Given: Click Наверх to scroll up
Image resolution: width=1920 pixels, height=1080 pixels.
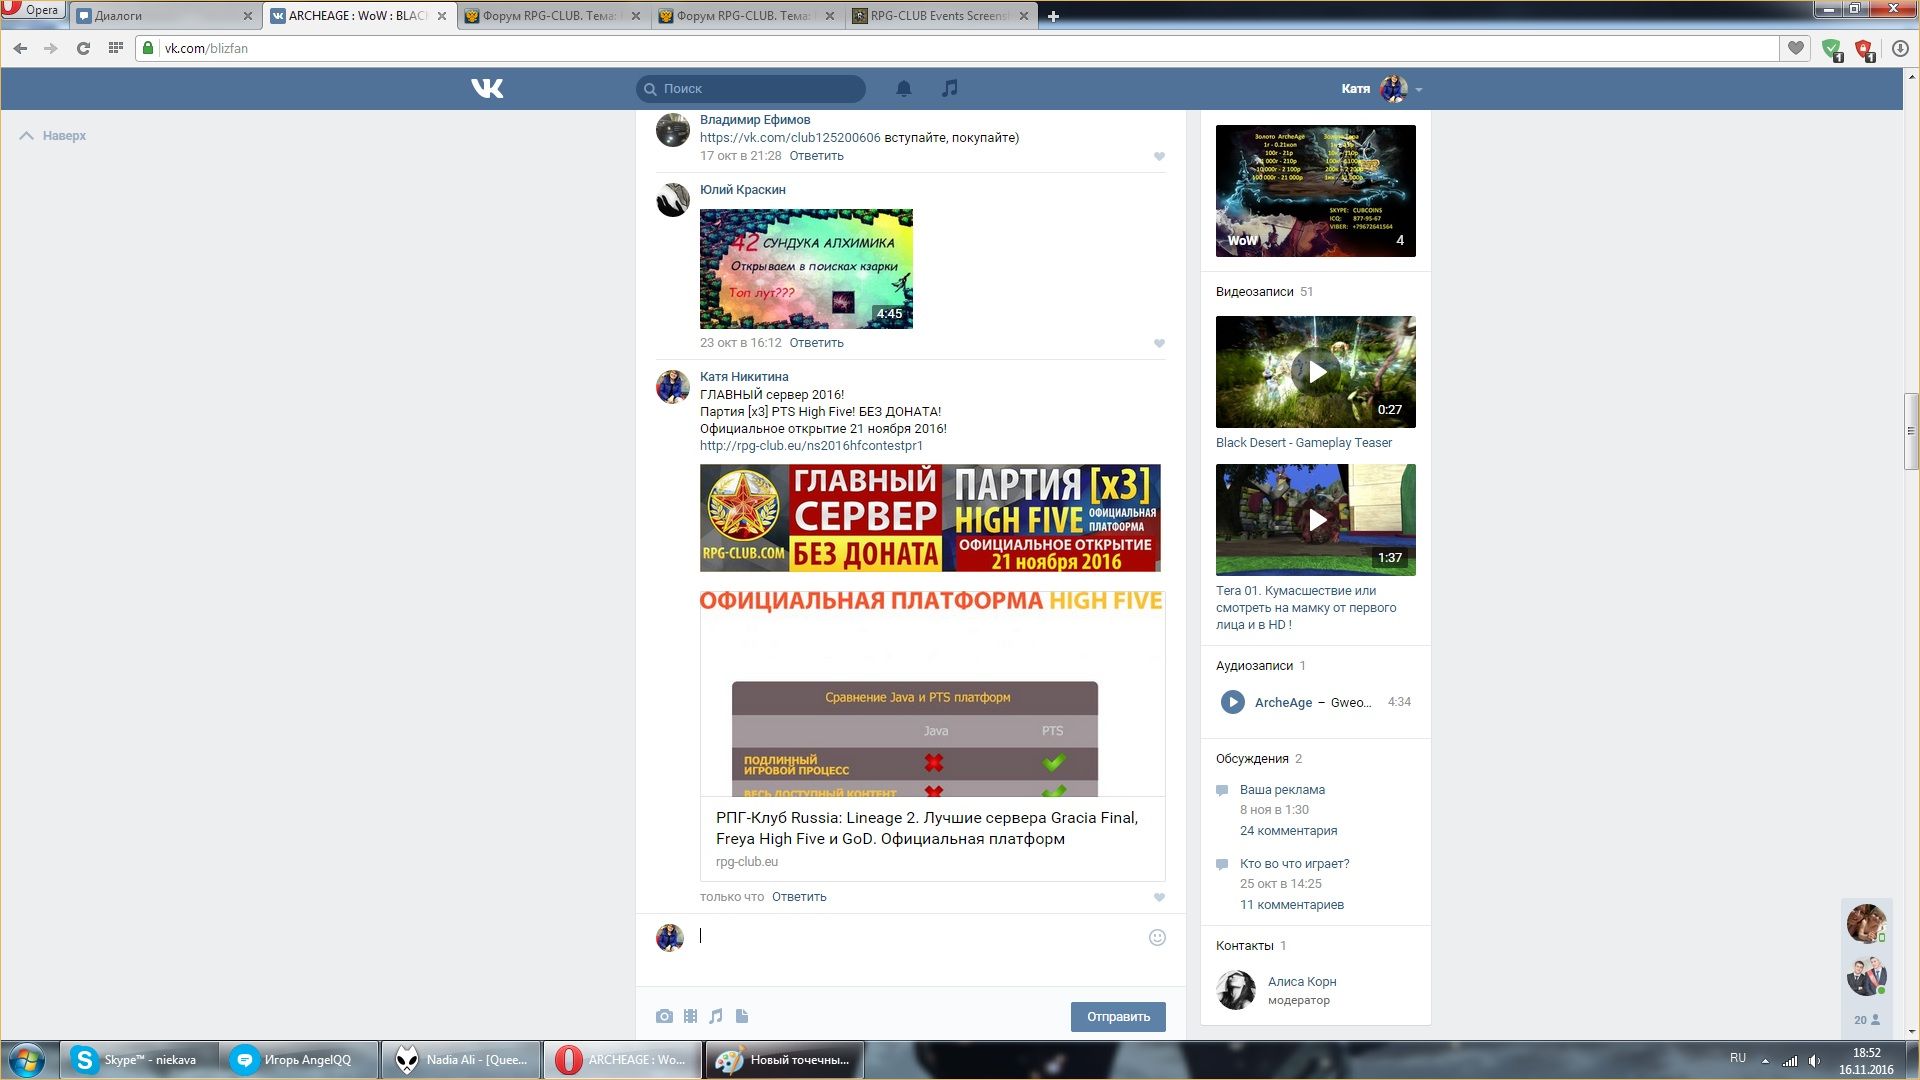Looking at the screenshot, I should (x=54, y=136).
